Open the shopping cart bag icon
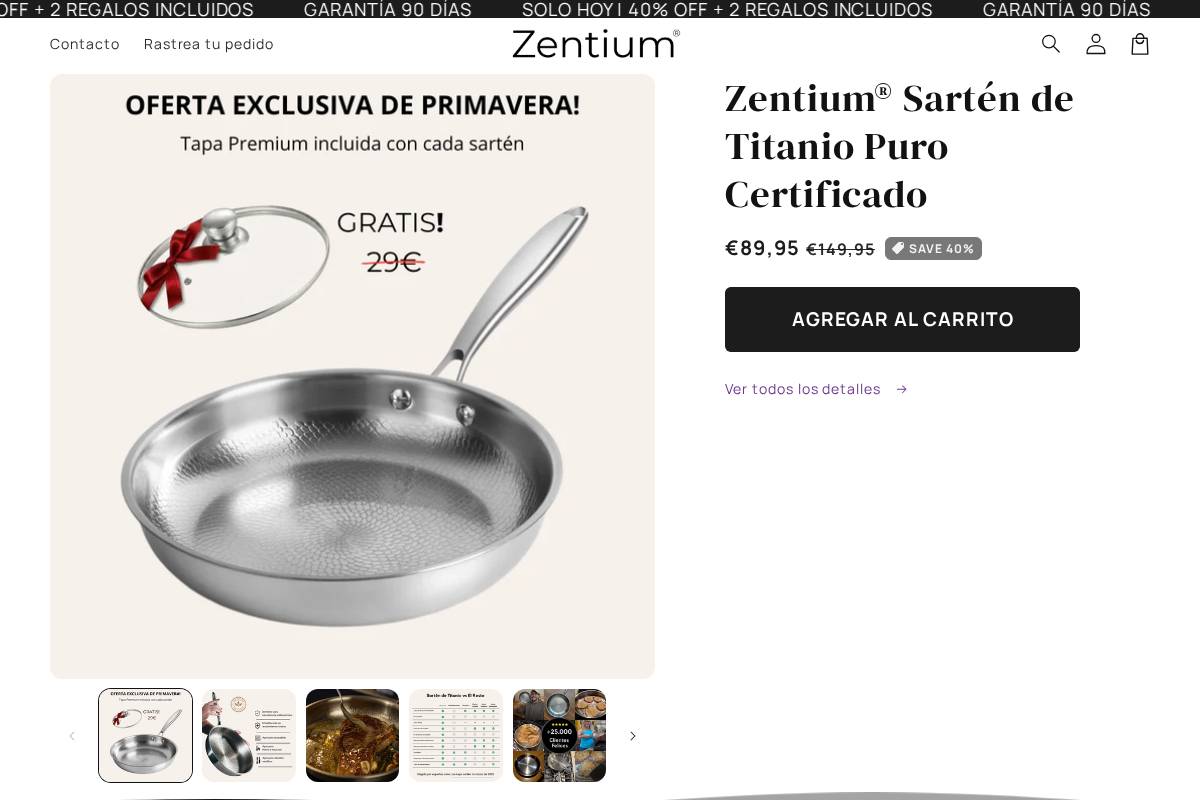 point(1140,44)
